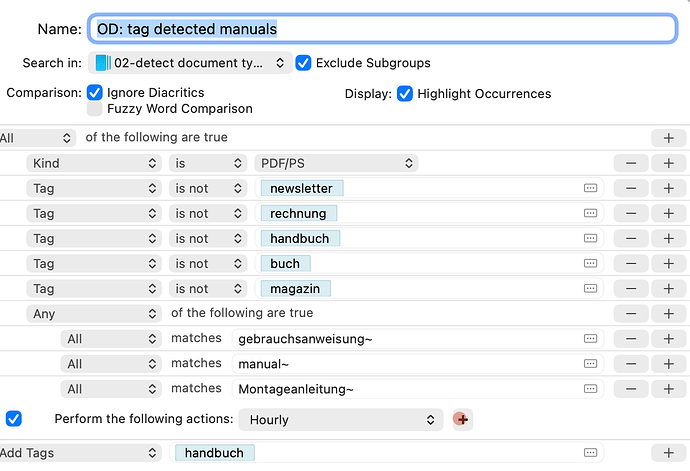The image size is (690, 471).
Task: Open the 'is' operator dropdown in Kind row
Action: coord(207,163)
